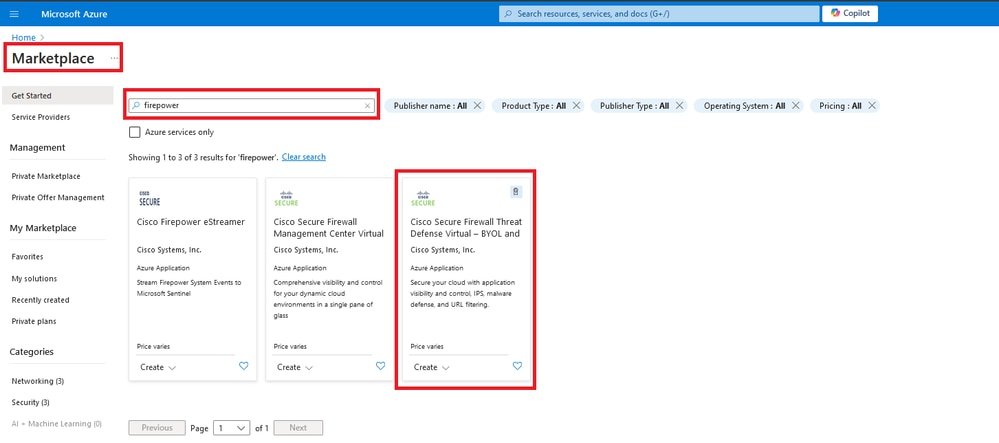Open Service Providers in the sidebar
999x443 pixels.
tap(41, 117)
